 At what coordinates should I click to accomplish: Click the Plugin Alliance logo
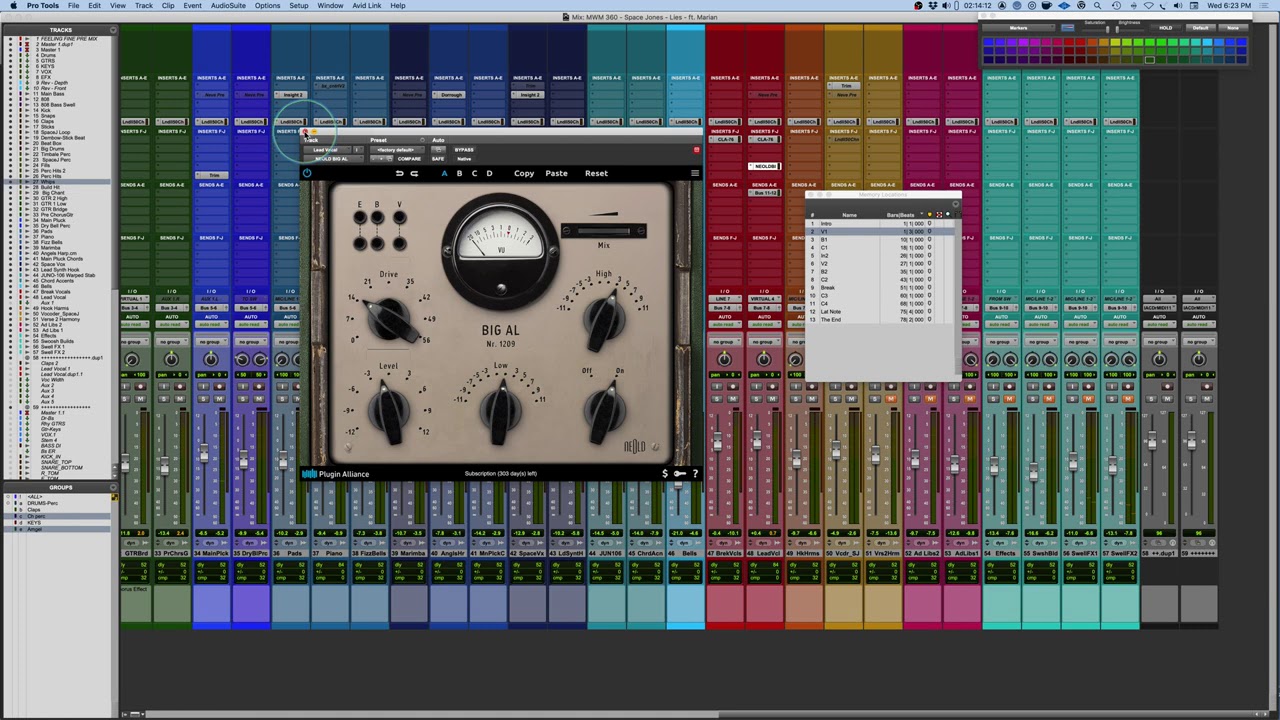click(336, 474)
